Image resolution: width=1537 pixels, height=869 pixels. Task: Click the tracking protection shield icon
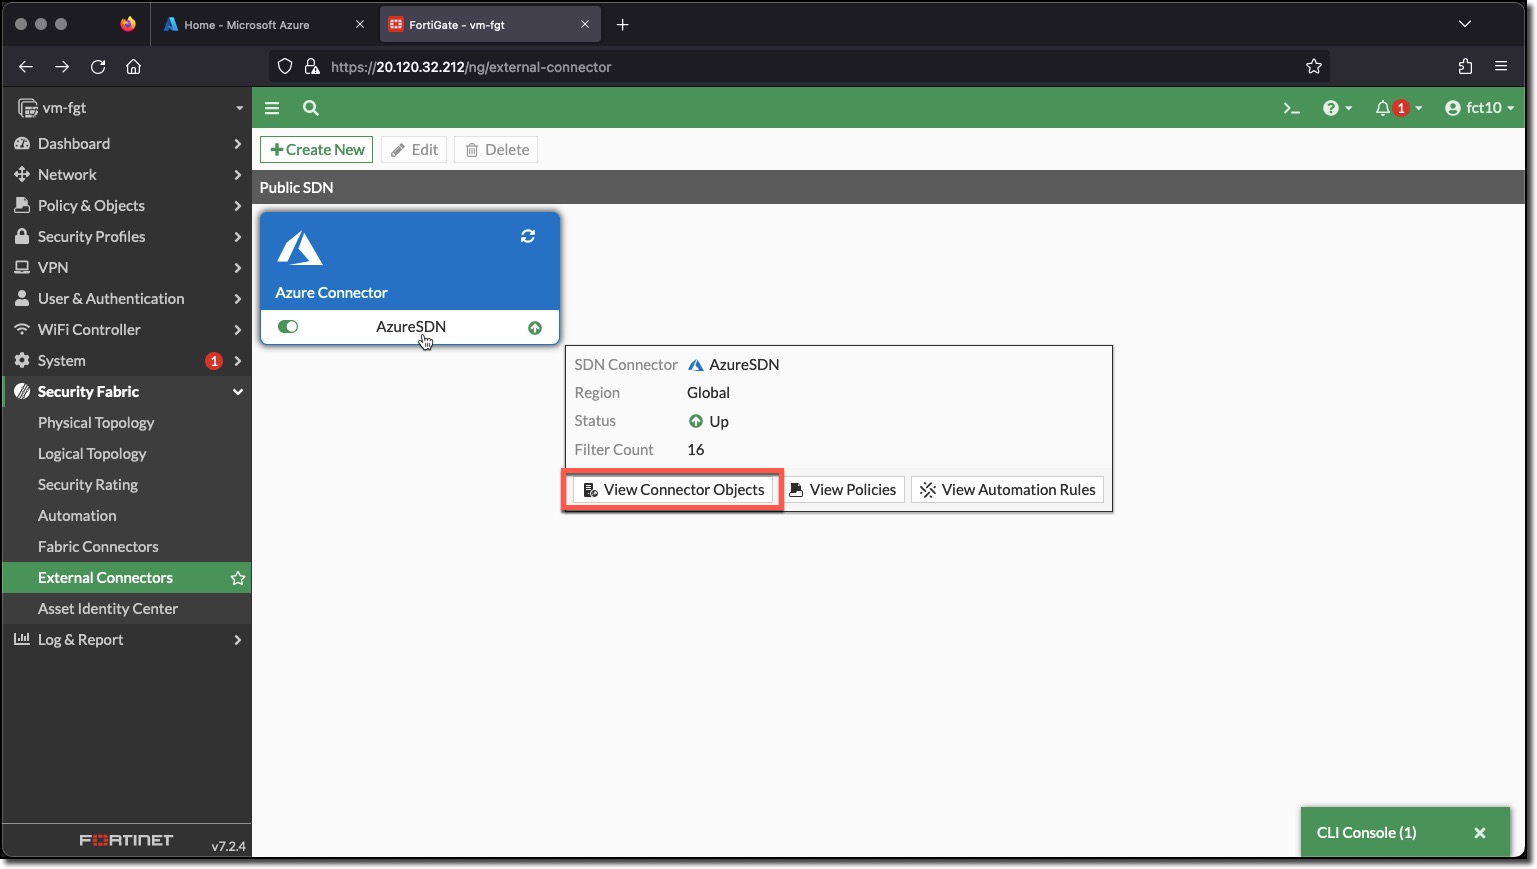tap(285, 67)
